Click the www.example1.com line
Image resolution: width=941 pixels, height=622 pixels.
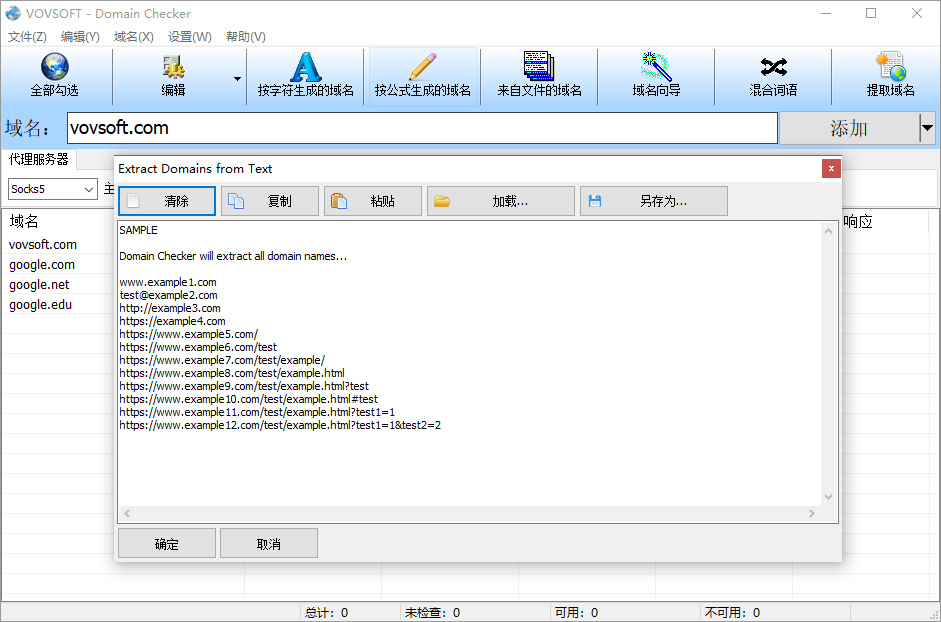point(168,282)
